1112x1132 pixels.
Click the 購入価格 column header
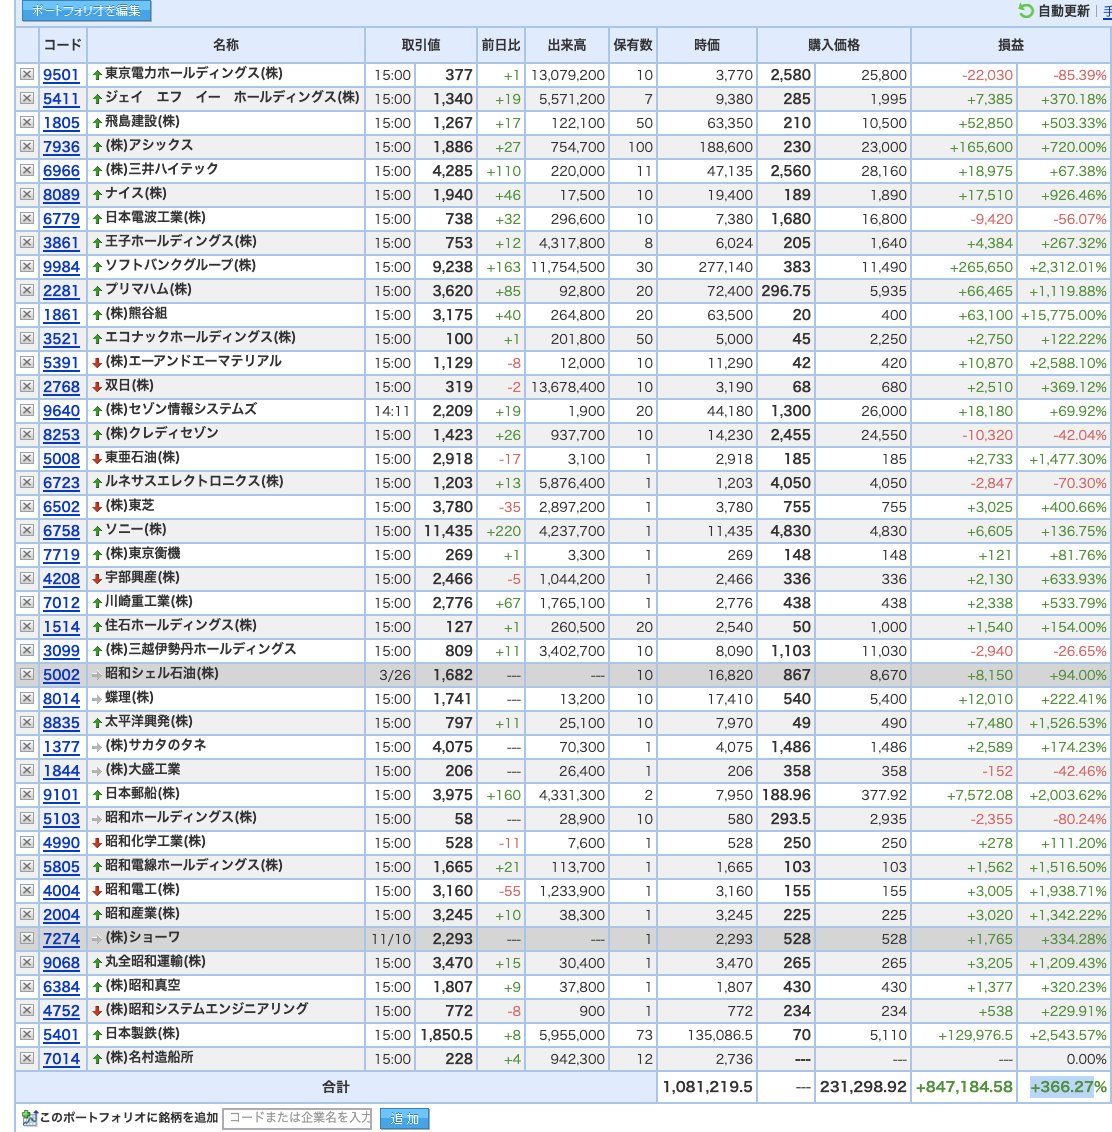point(833,45)
